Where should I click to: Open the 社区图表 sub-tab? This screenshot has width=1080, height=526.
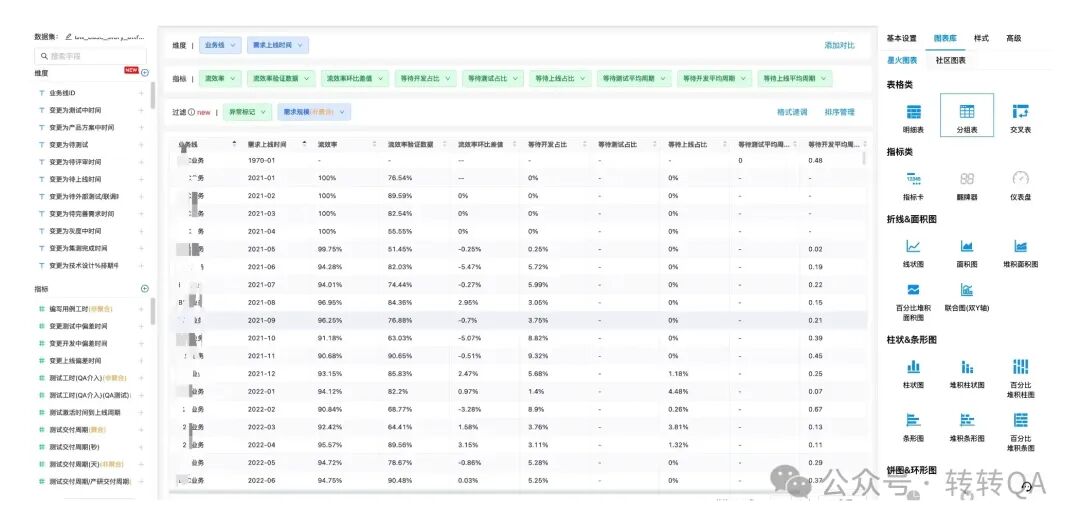pyautogui.click(x=951, y=61)
